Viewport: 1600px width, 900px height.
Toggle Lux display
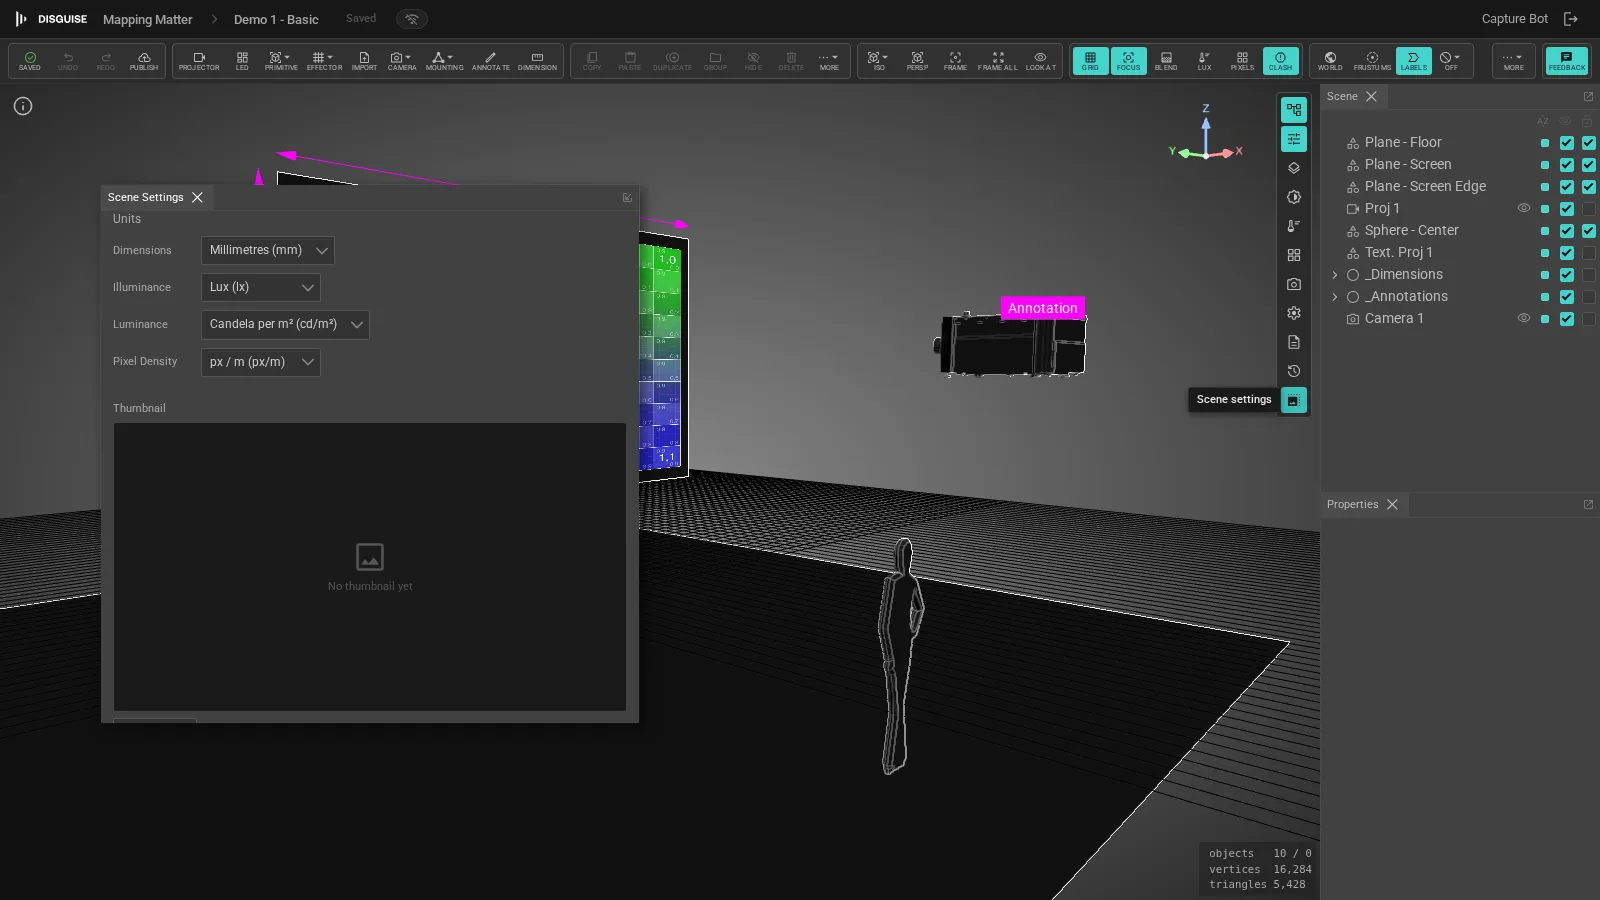(1204, 61)
